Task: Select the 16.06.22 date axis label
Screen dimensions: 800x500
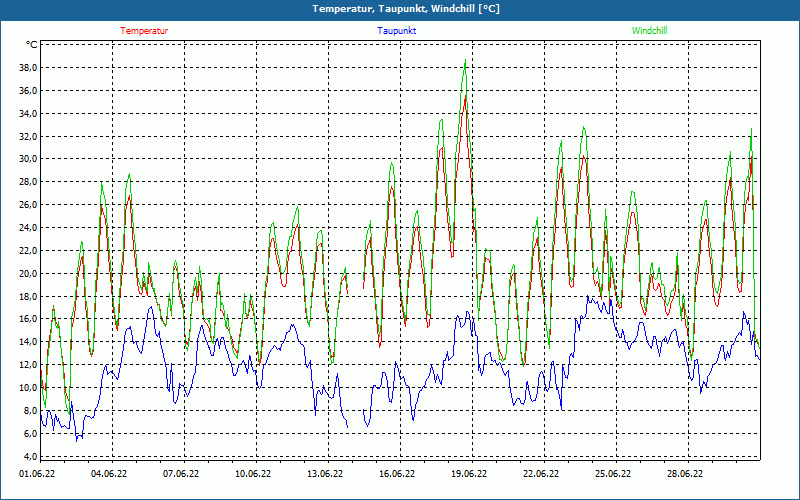Action: 397,474
